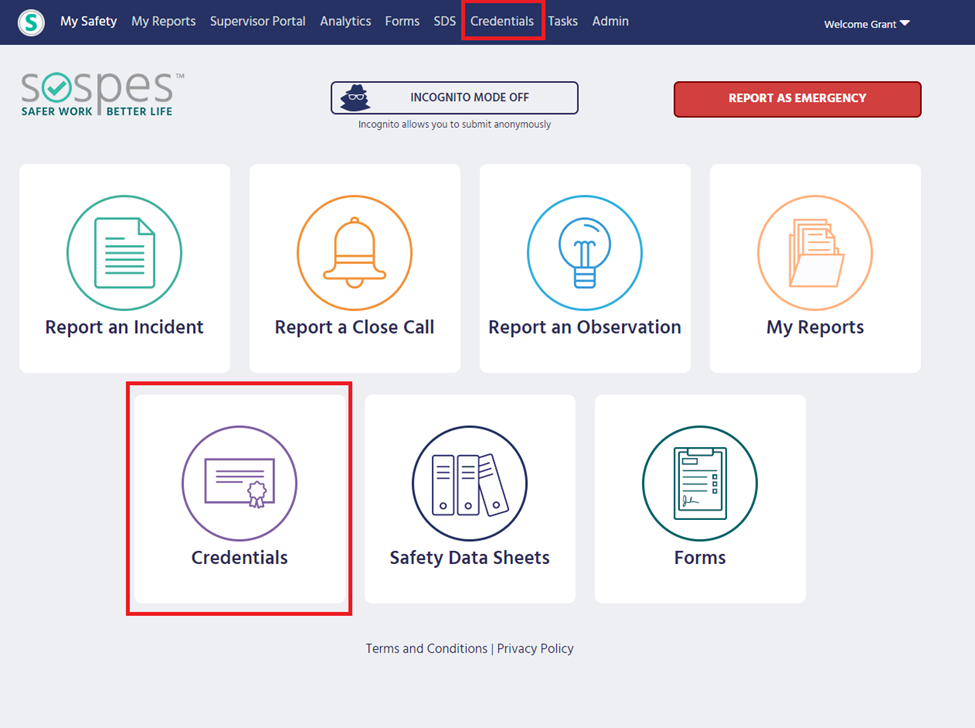975x728 pixels.
Task: Select SDS in the top navigation
Action: click(444, 21)
